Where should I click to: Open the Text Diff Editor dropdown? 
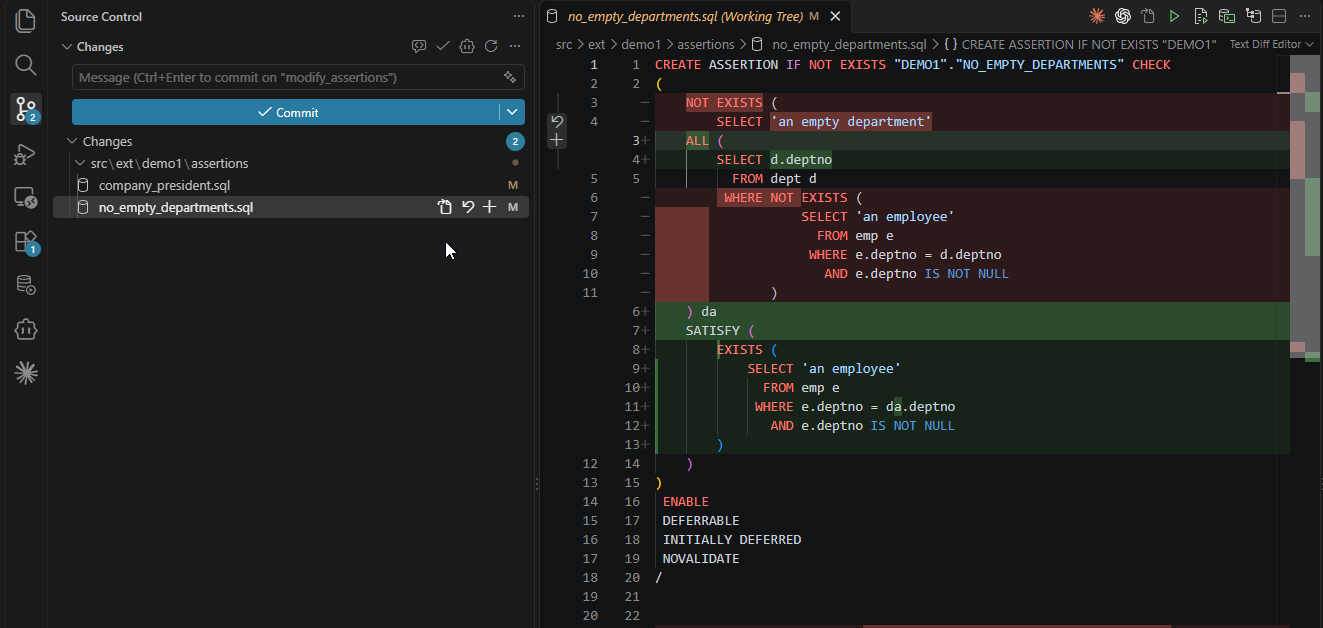coord(1271,44)
